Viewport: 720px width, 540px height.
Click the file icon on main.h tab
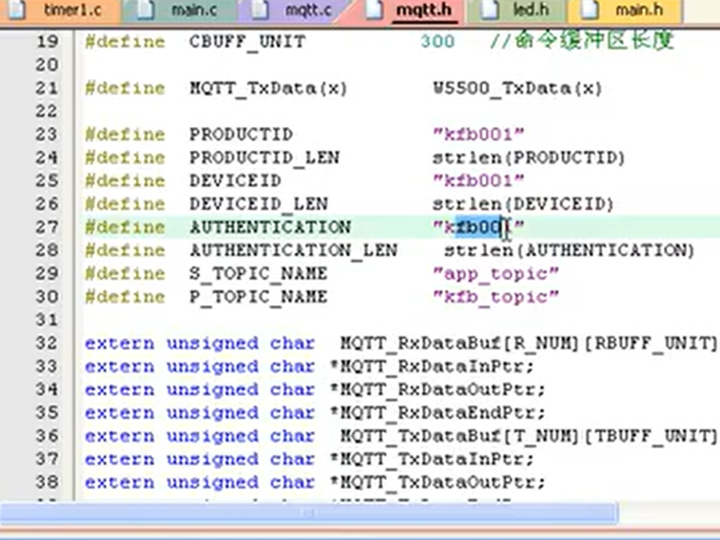592,11
